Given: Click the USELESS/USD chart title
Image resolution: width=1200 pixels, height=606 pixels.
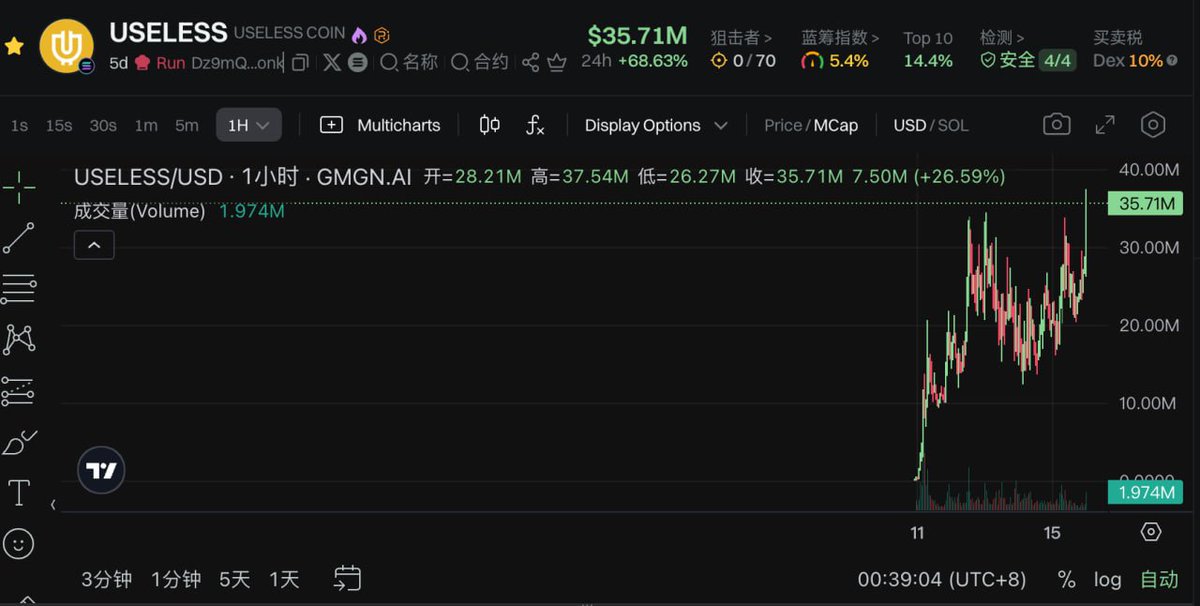Looking at the screenshot, I should pyautogui.click(x=243, y=177).
